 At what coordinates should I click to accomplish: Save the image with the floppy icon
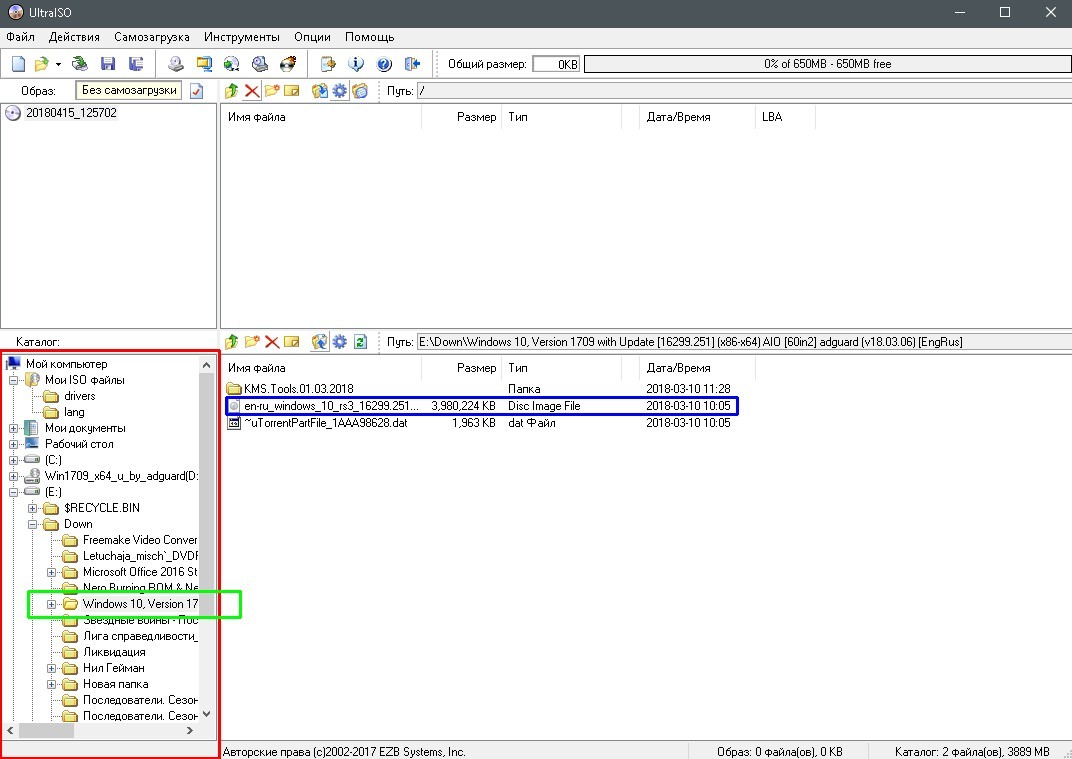pyautogui.click(x=108, y=64)
